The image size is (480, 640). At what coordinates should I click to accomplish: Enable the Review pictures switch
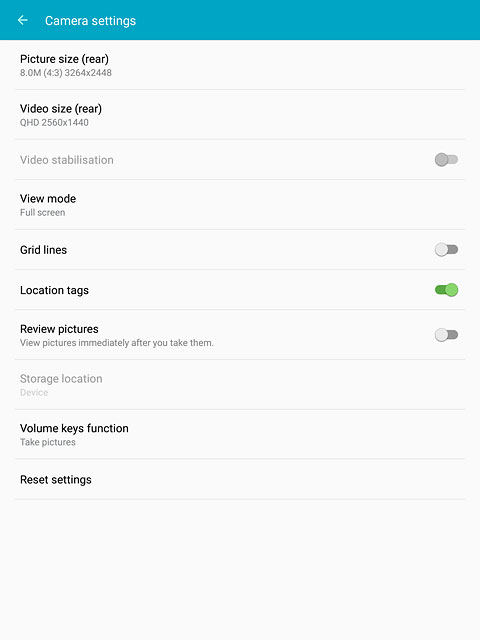446,335
